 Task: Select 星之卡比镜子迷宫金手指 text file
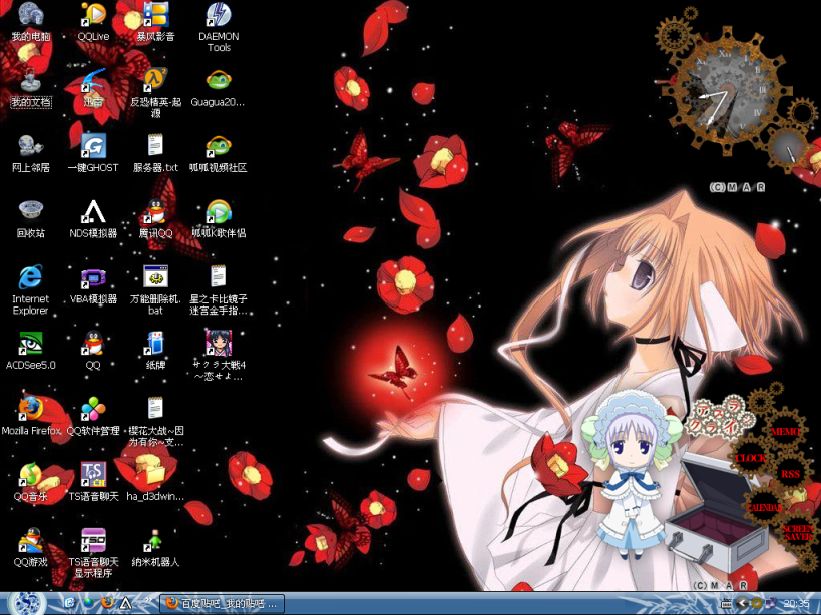(x=218, y=290)
